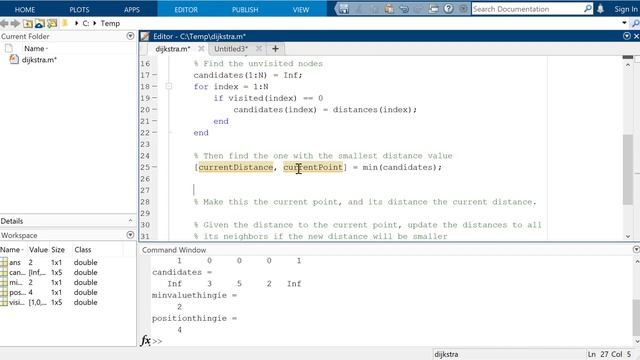The image size is (640, 360).
Task: Set breakpoint at line 17 dash
Action: click(x=155, y=75)
